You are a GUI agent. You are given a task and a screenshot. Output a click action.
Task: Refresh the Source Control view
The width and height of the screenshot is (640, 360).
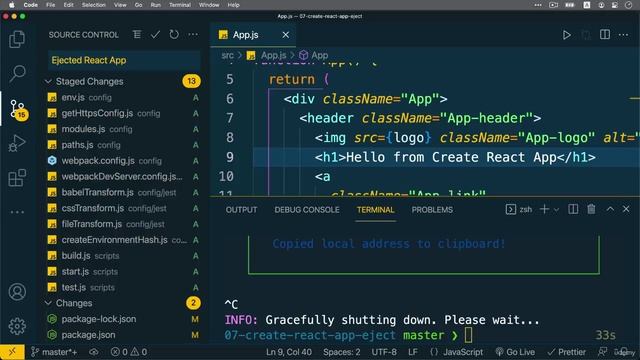click(174, 35)
